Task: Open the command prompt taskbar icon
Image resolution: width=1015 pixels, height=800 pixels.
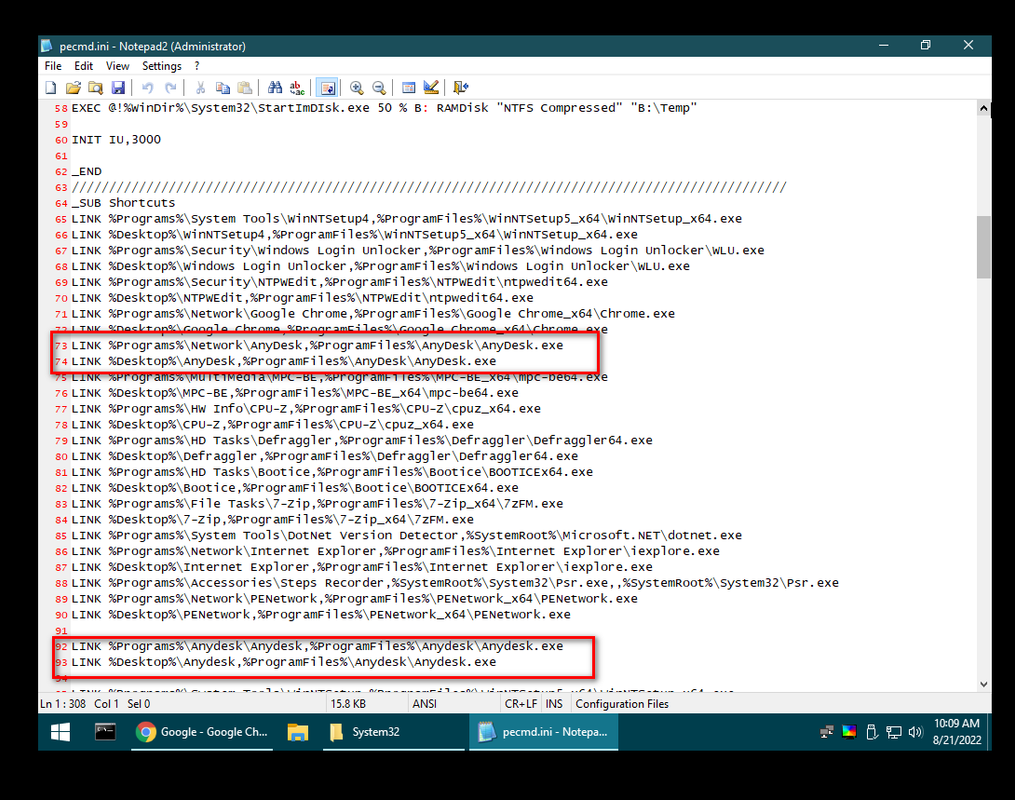Action: (x=105, y=732)
